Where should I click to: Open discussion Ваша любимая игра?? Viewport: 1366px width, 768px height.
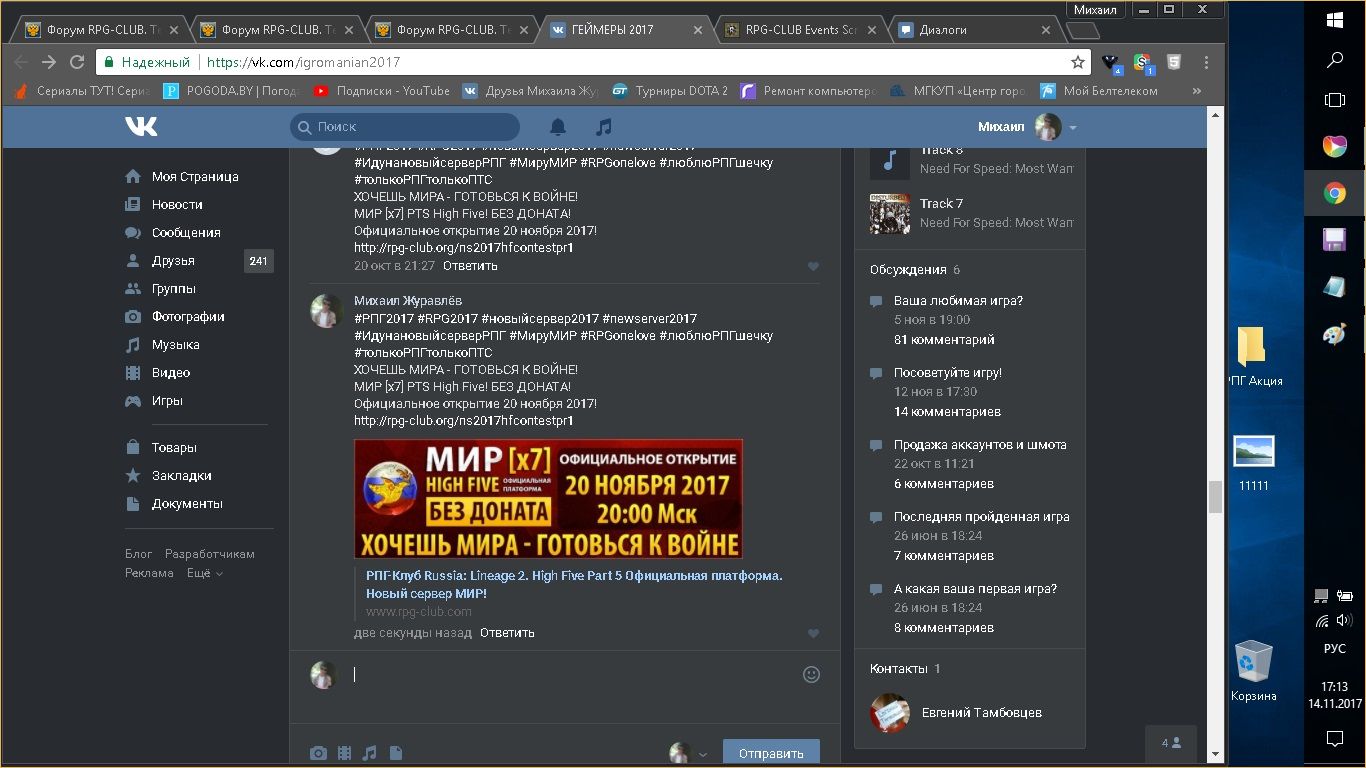[x=958, y=300]
